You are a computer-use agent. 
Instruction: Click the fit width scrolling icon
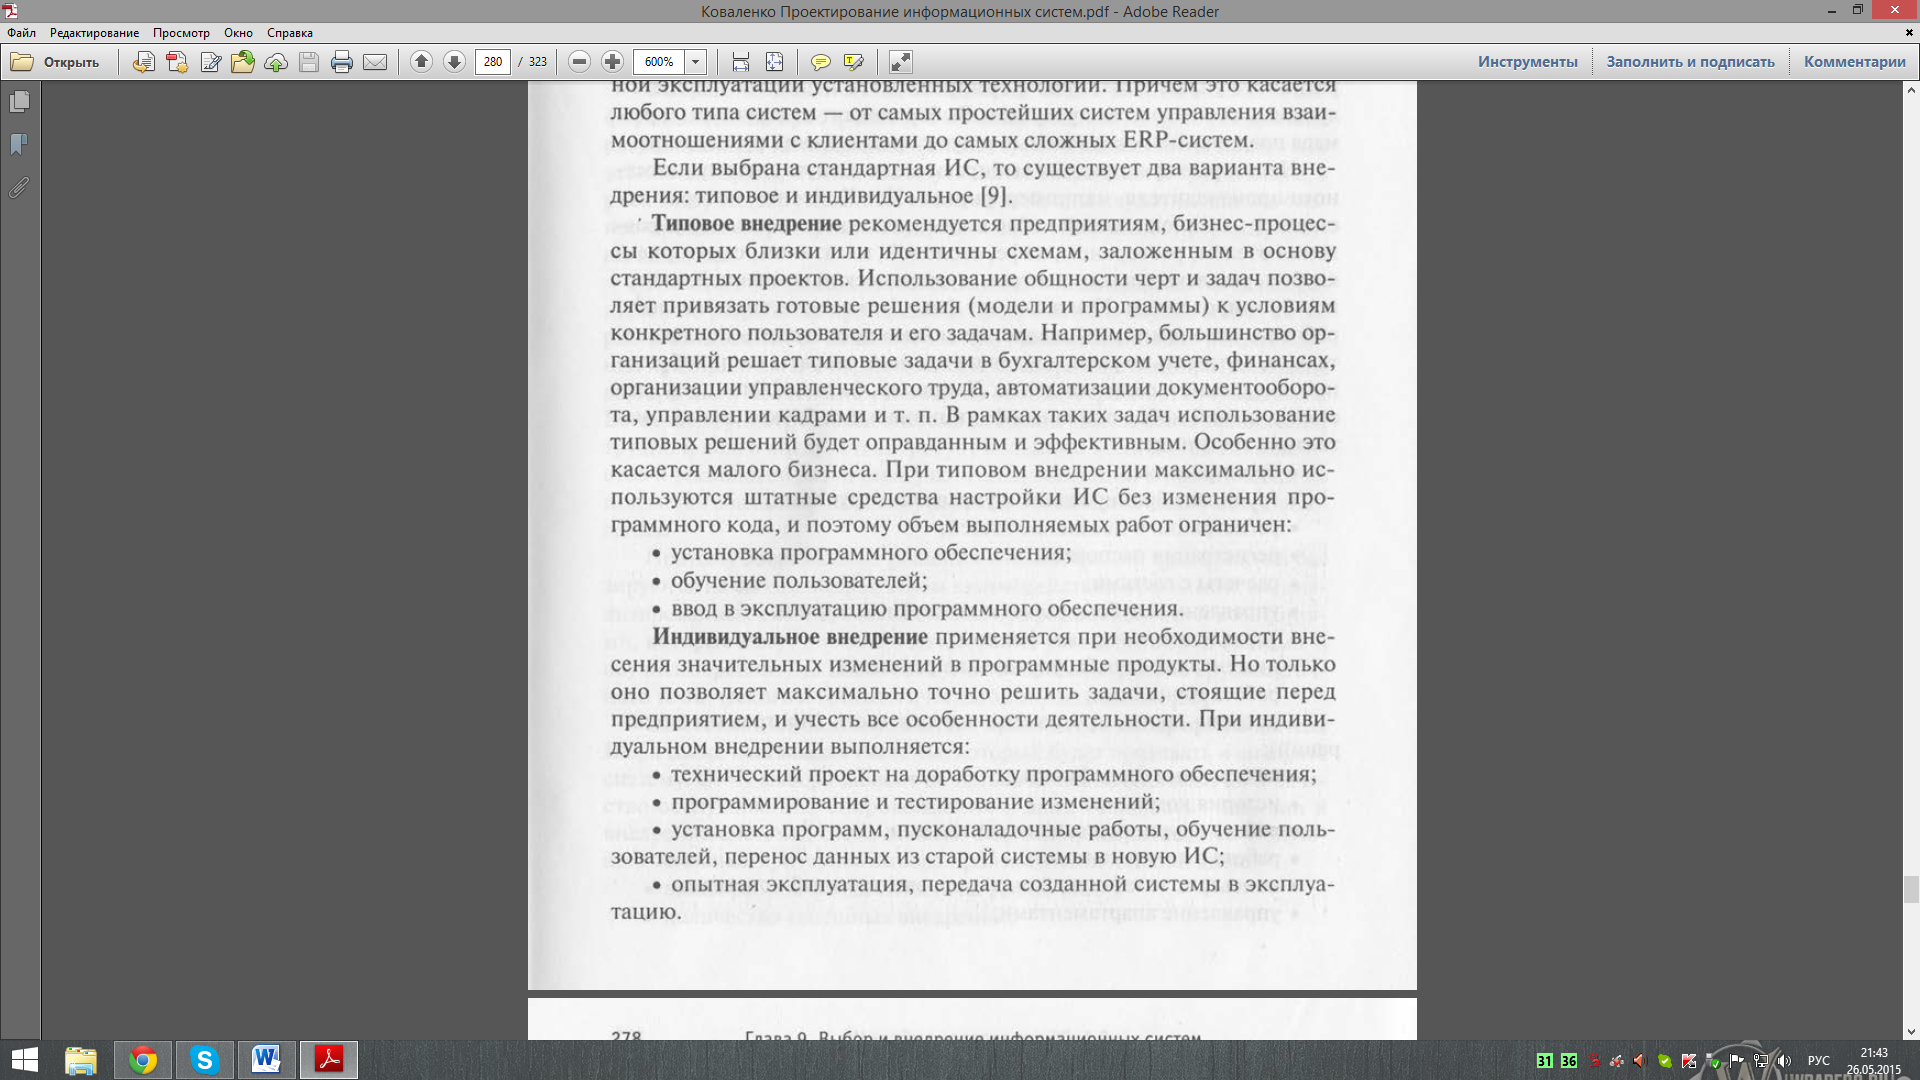click(741, 62)
